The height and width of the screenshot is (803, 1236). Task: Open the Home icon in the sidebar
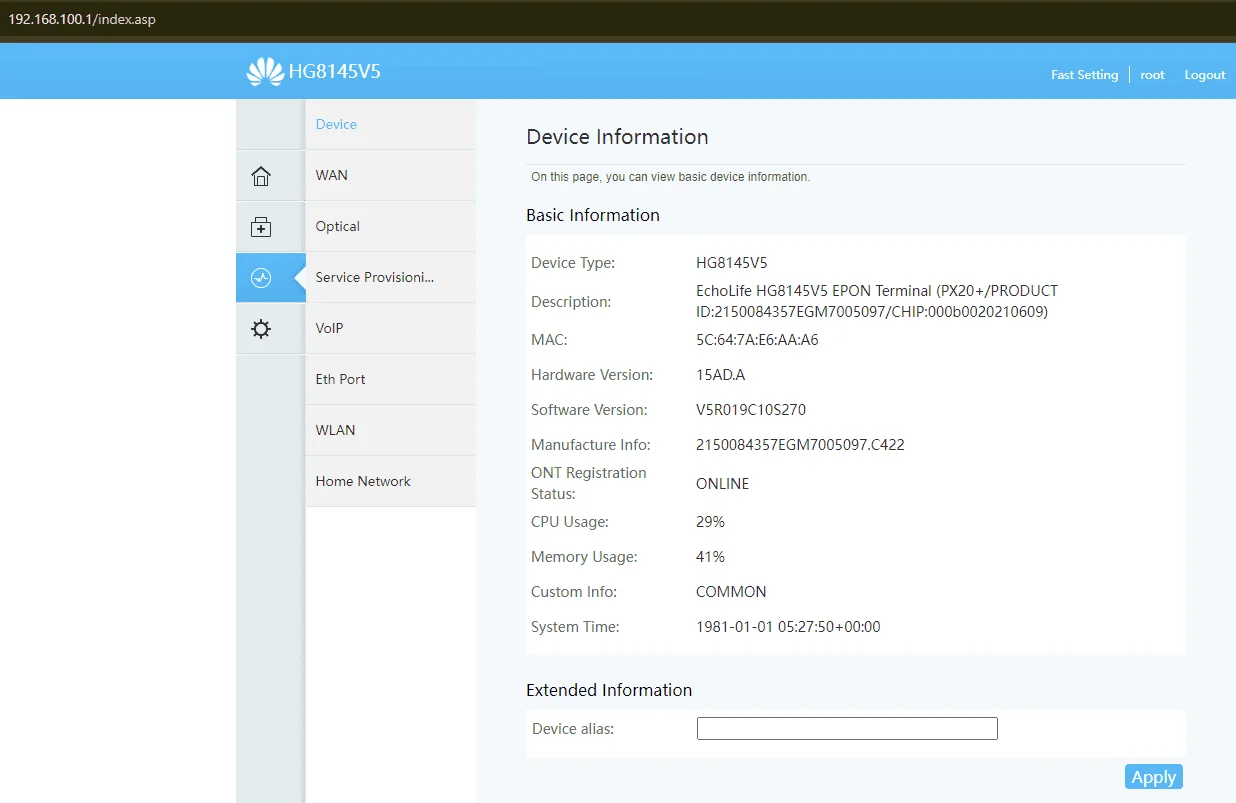(x=261, y=176)
